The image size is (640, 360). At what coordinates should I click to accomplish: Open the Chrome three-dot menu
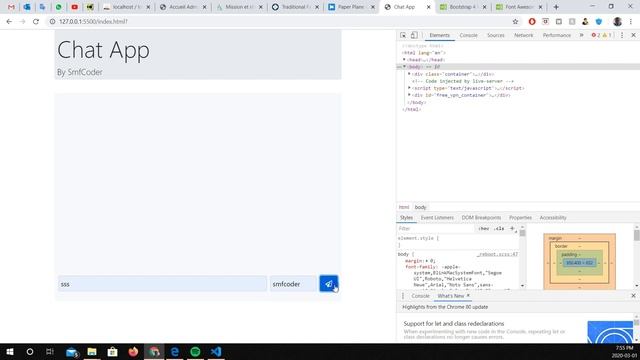[x=631, y=22]
